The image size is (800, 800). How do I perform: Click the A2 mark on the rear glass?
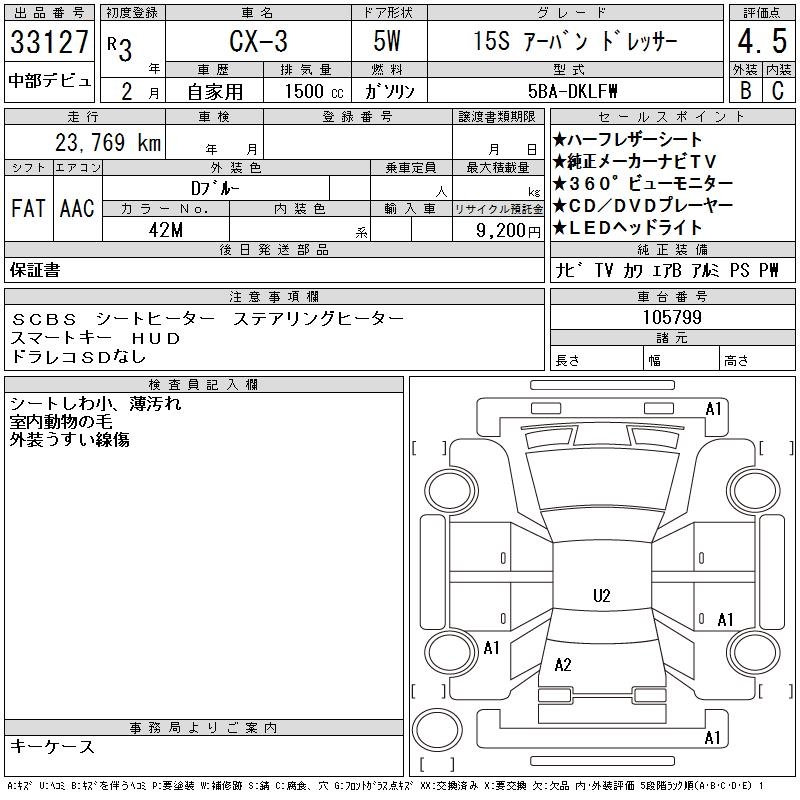[563, 665]
